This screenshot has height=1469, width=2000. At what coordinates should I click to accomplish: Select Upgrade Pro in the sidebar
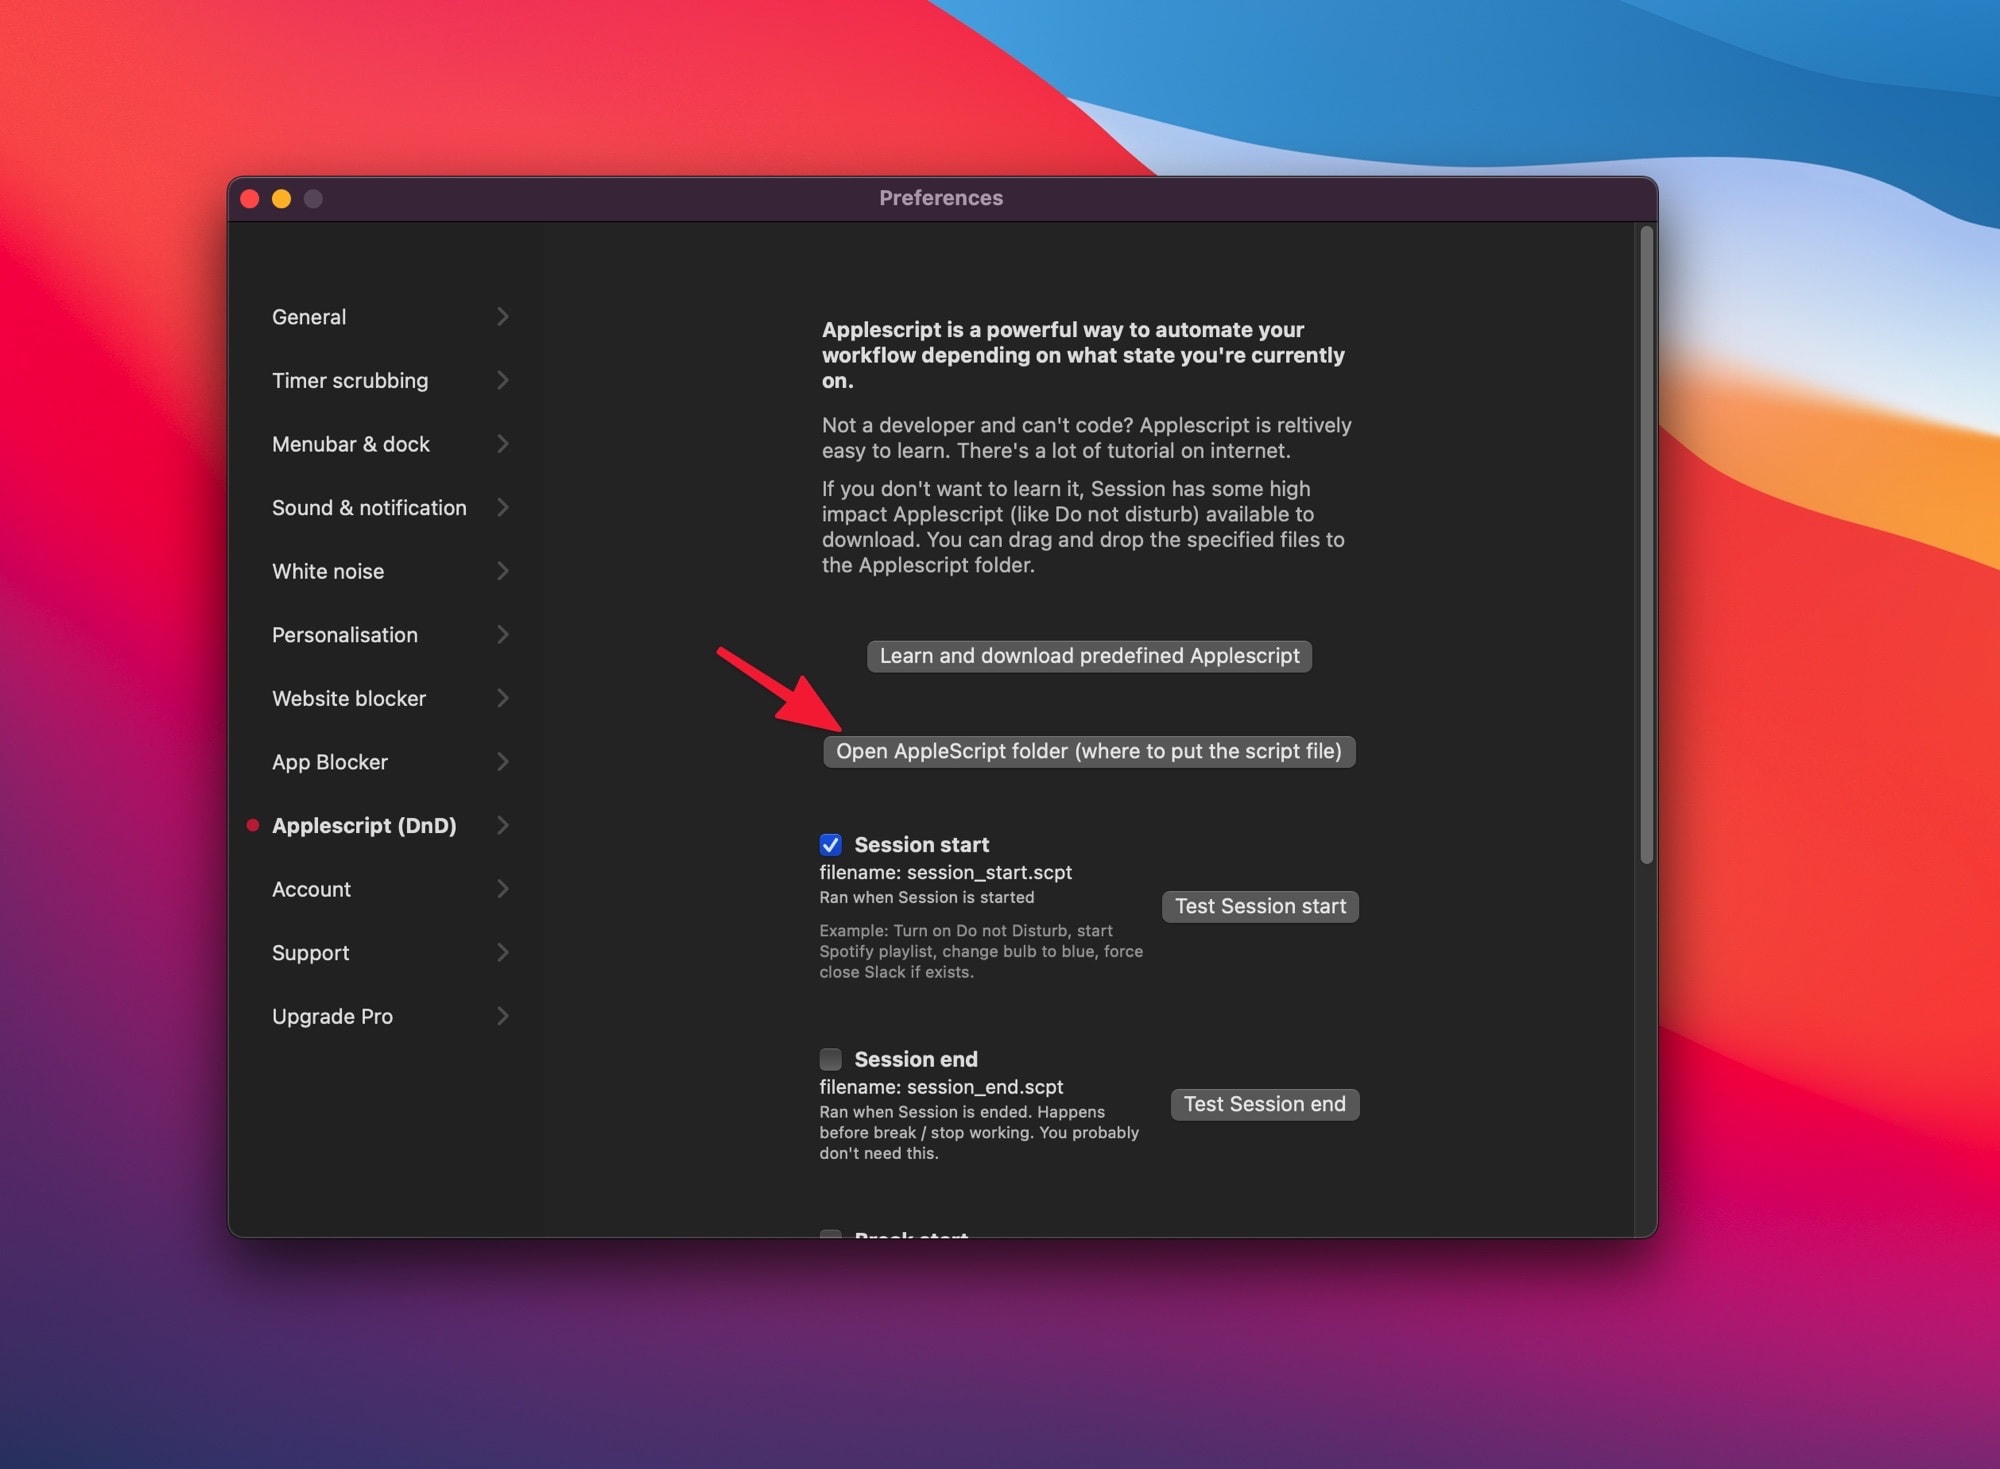tap(332, 1016)
